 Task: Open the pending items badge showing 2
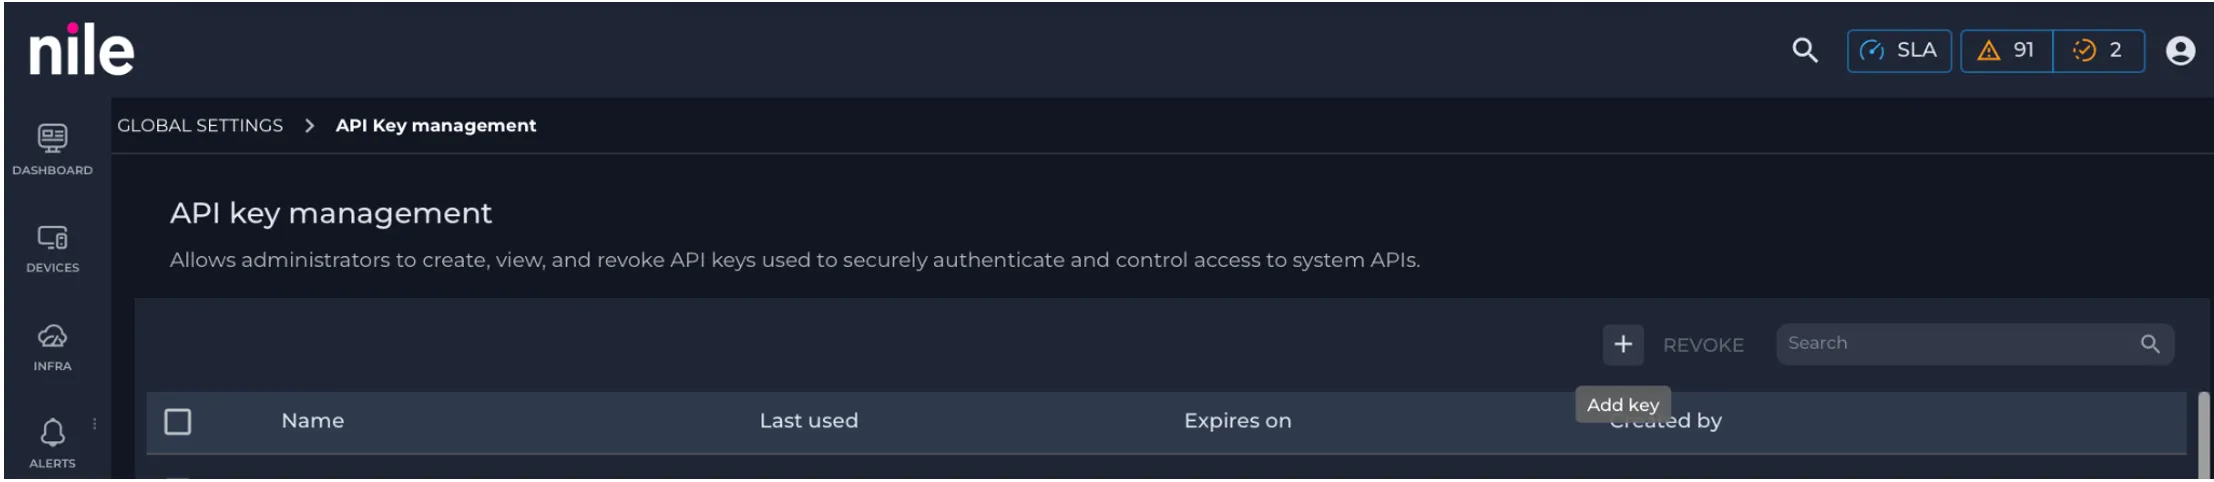(2098, 50)
